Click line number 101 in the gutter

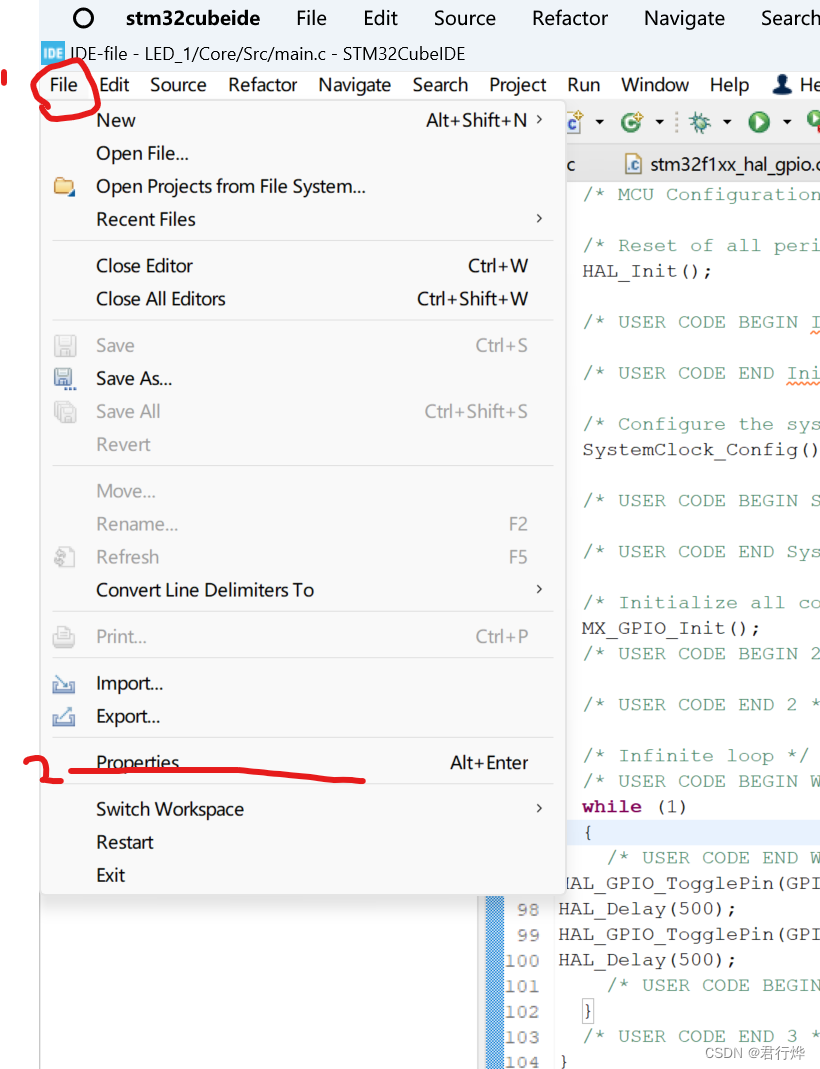[522, 986]
